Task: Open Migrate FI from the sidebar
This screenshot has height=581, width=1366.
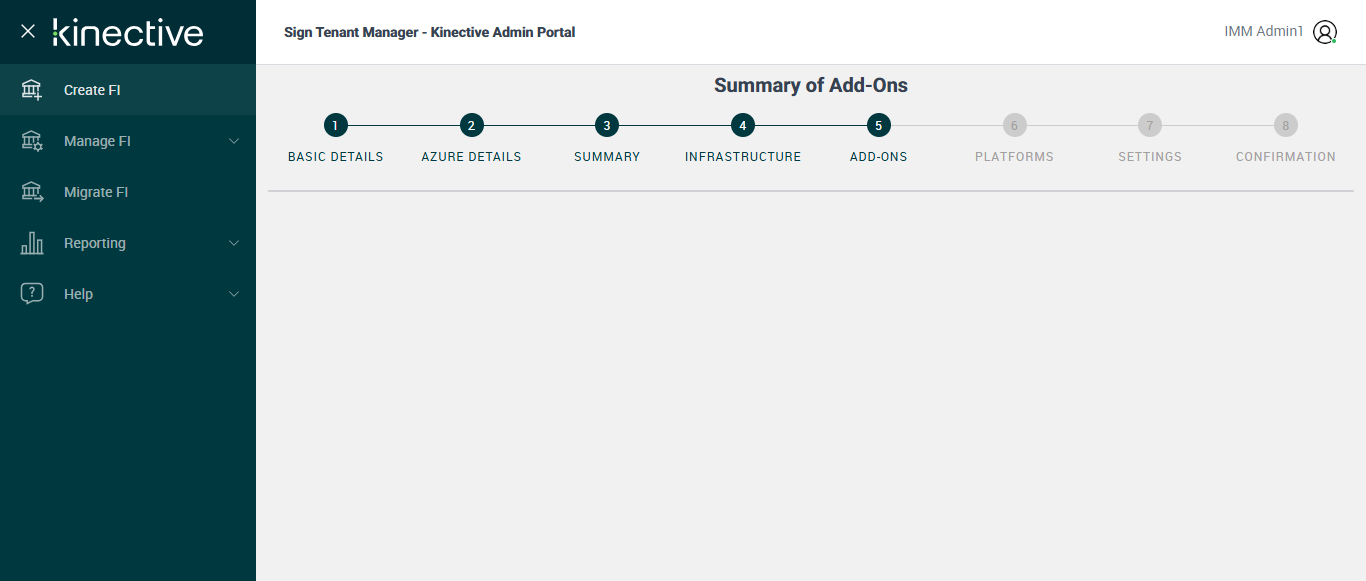Action: [96, 192]
